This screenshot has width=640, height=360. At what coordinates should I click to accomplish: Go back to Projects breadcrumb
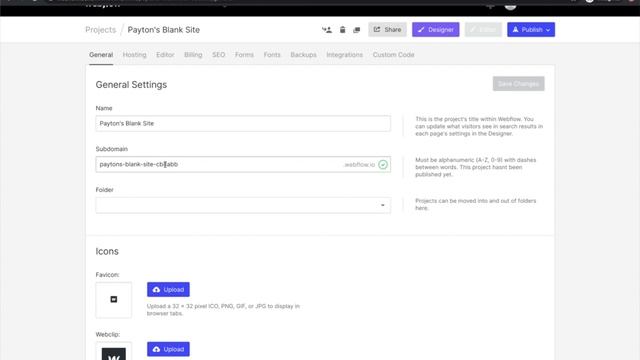100,30
